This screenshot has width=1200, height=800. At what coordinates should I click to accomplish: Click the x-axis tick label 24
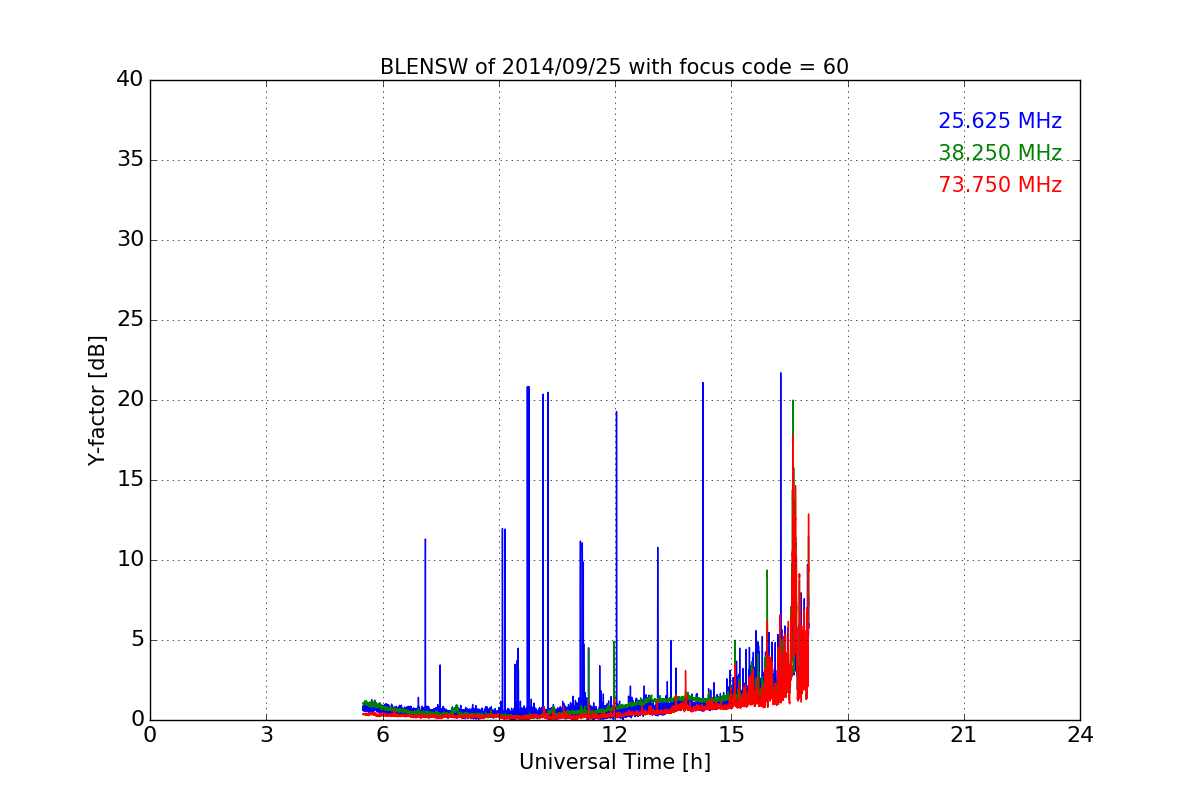(x=1080, y=735)
